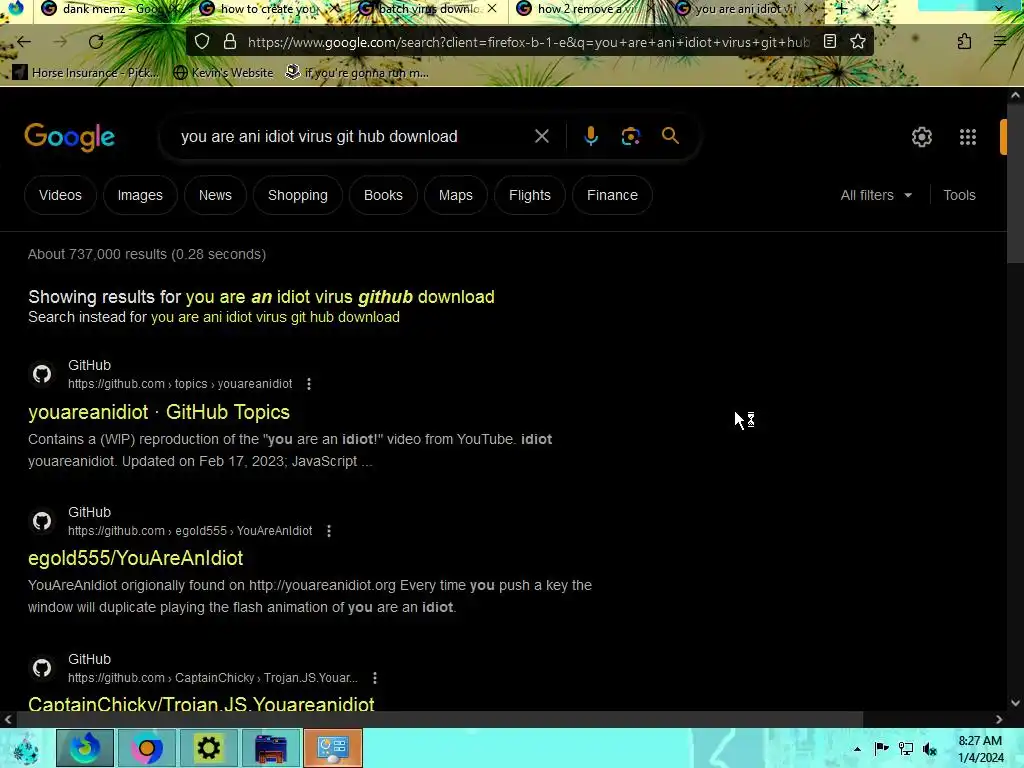This screenshot has height=768, width=1024.
Task: Filter results by Videos
Action: click(60, 195)
